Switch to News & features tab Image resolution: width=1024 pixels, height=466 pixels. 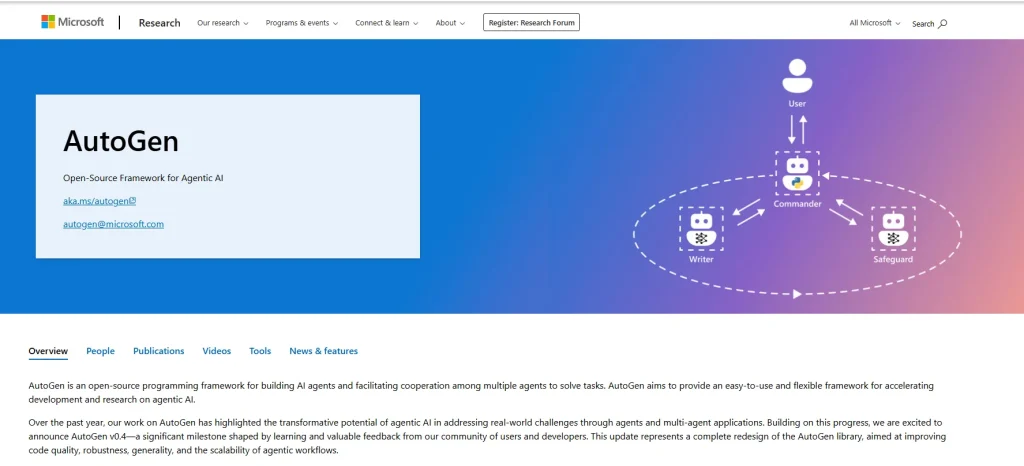pyautogui.click(x=323, y=351)
